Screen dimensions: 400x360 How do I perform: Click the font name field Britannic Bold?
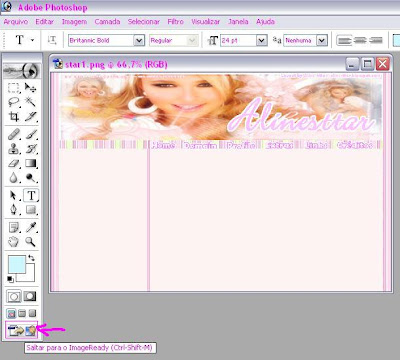pyautogui.click(x=101, y=41)
